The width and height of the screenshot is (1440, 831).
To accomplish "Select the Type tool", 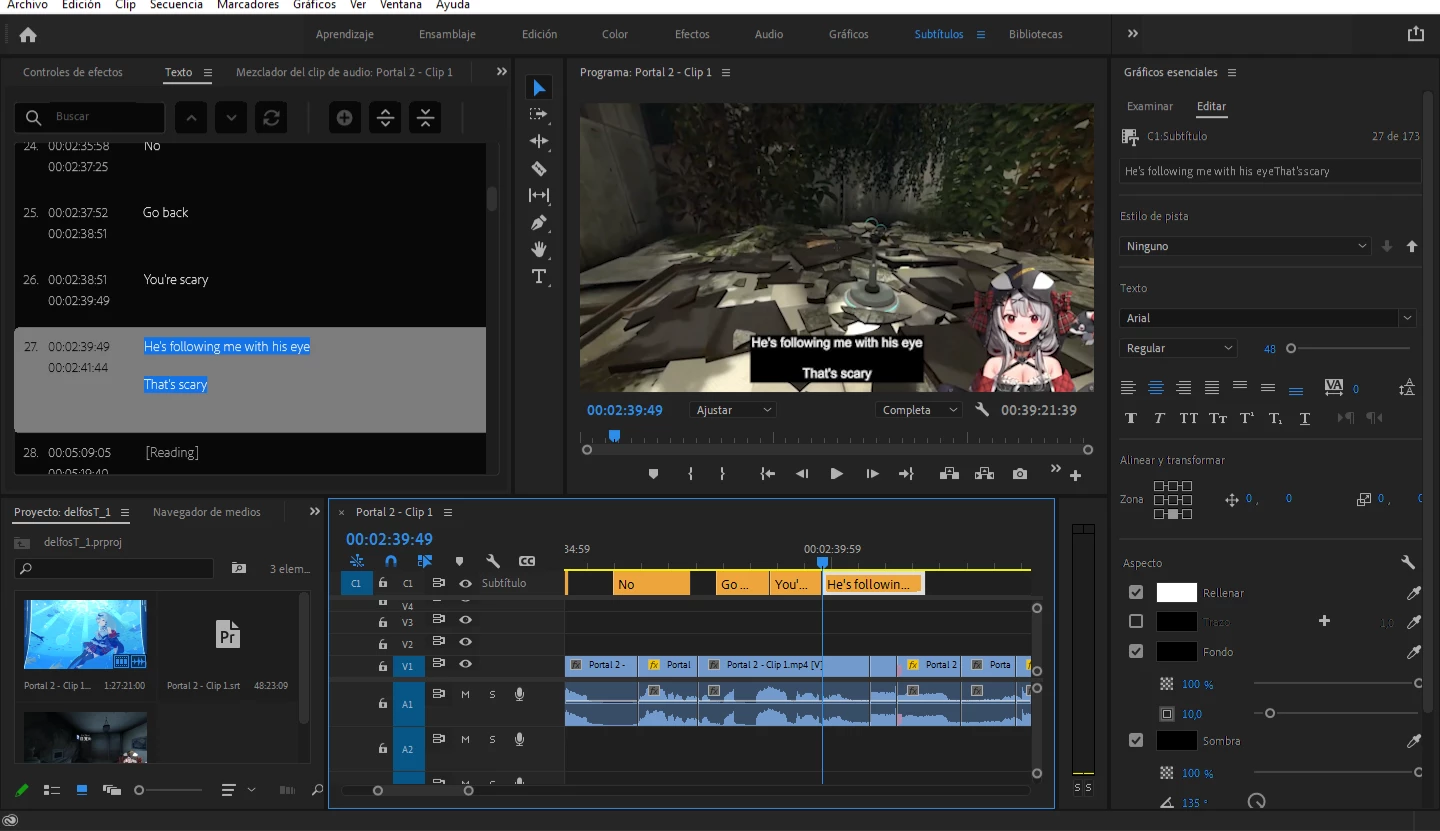I will [x=539, y=277].
